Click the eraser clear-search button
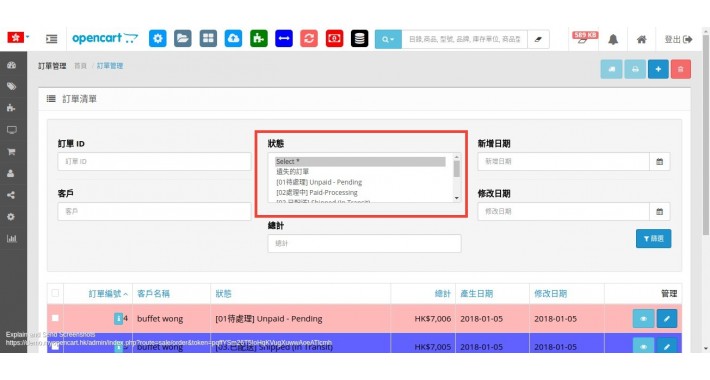Viewport: 710px width, 380px height. pyautogui.click(x=538, y=39)
